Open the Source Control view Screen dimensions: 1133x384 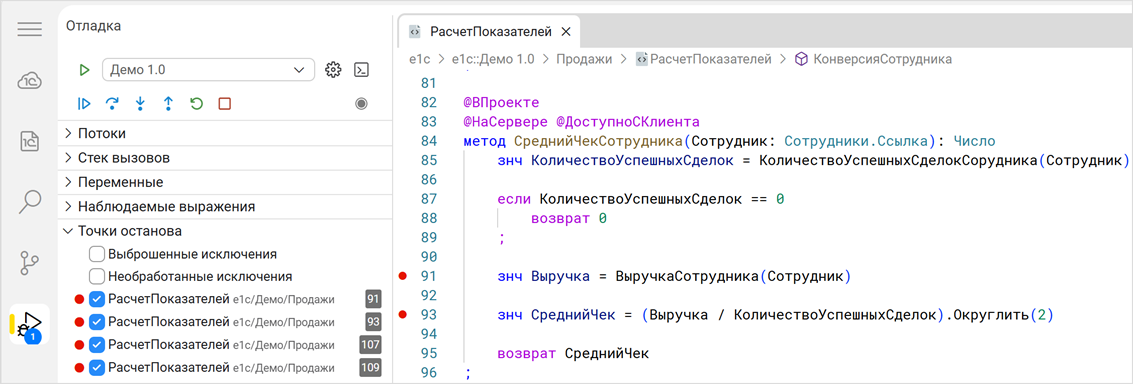pos(30,263)
